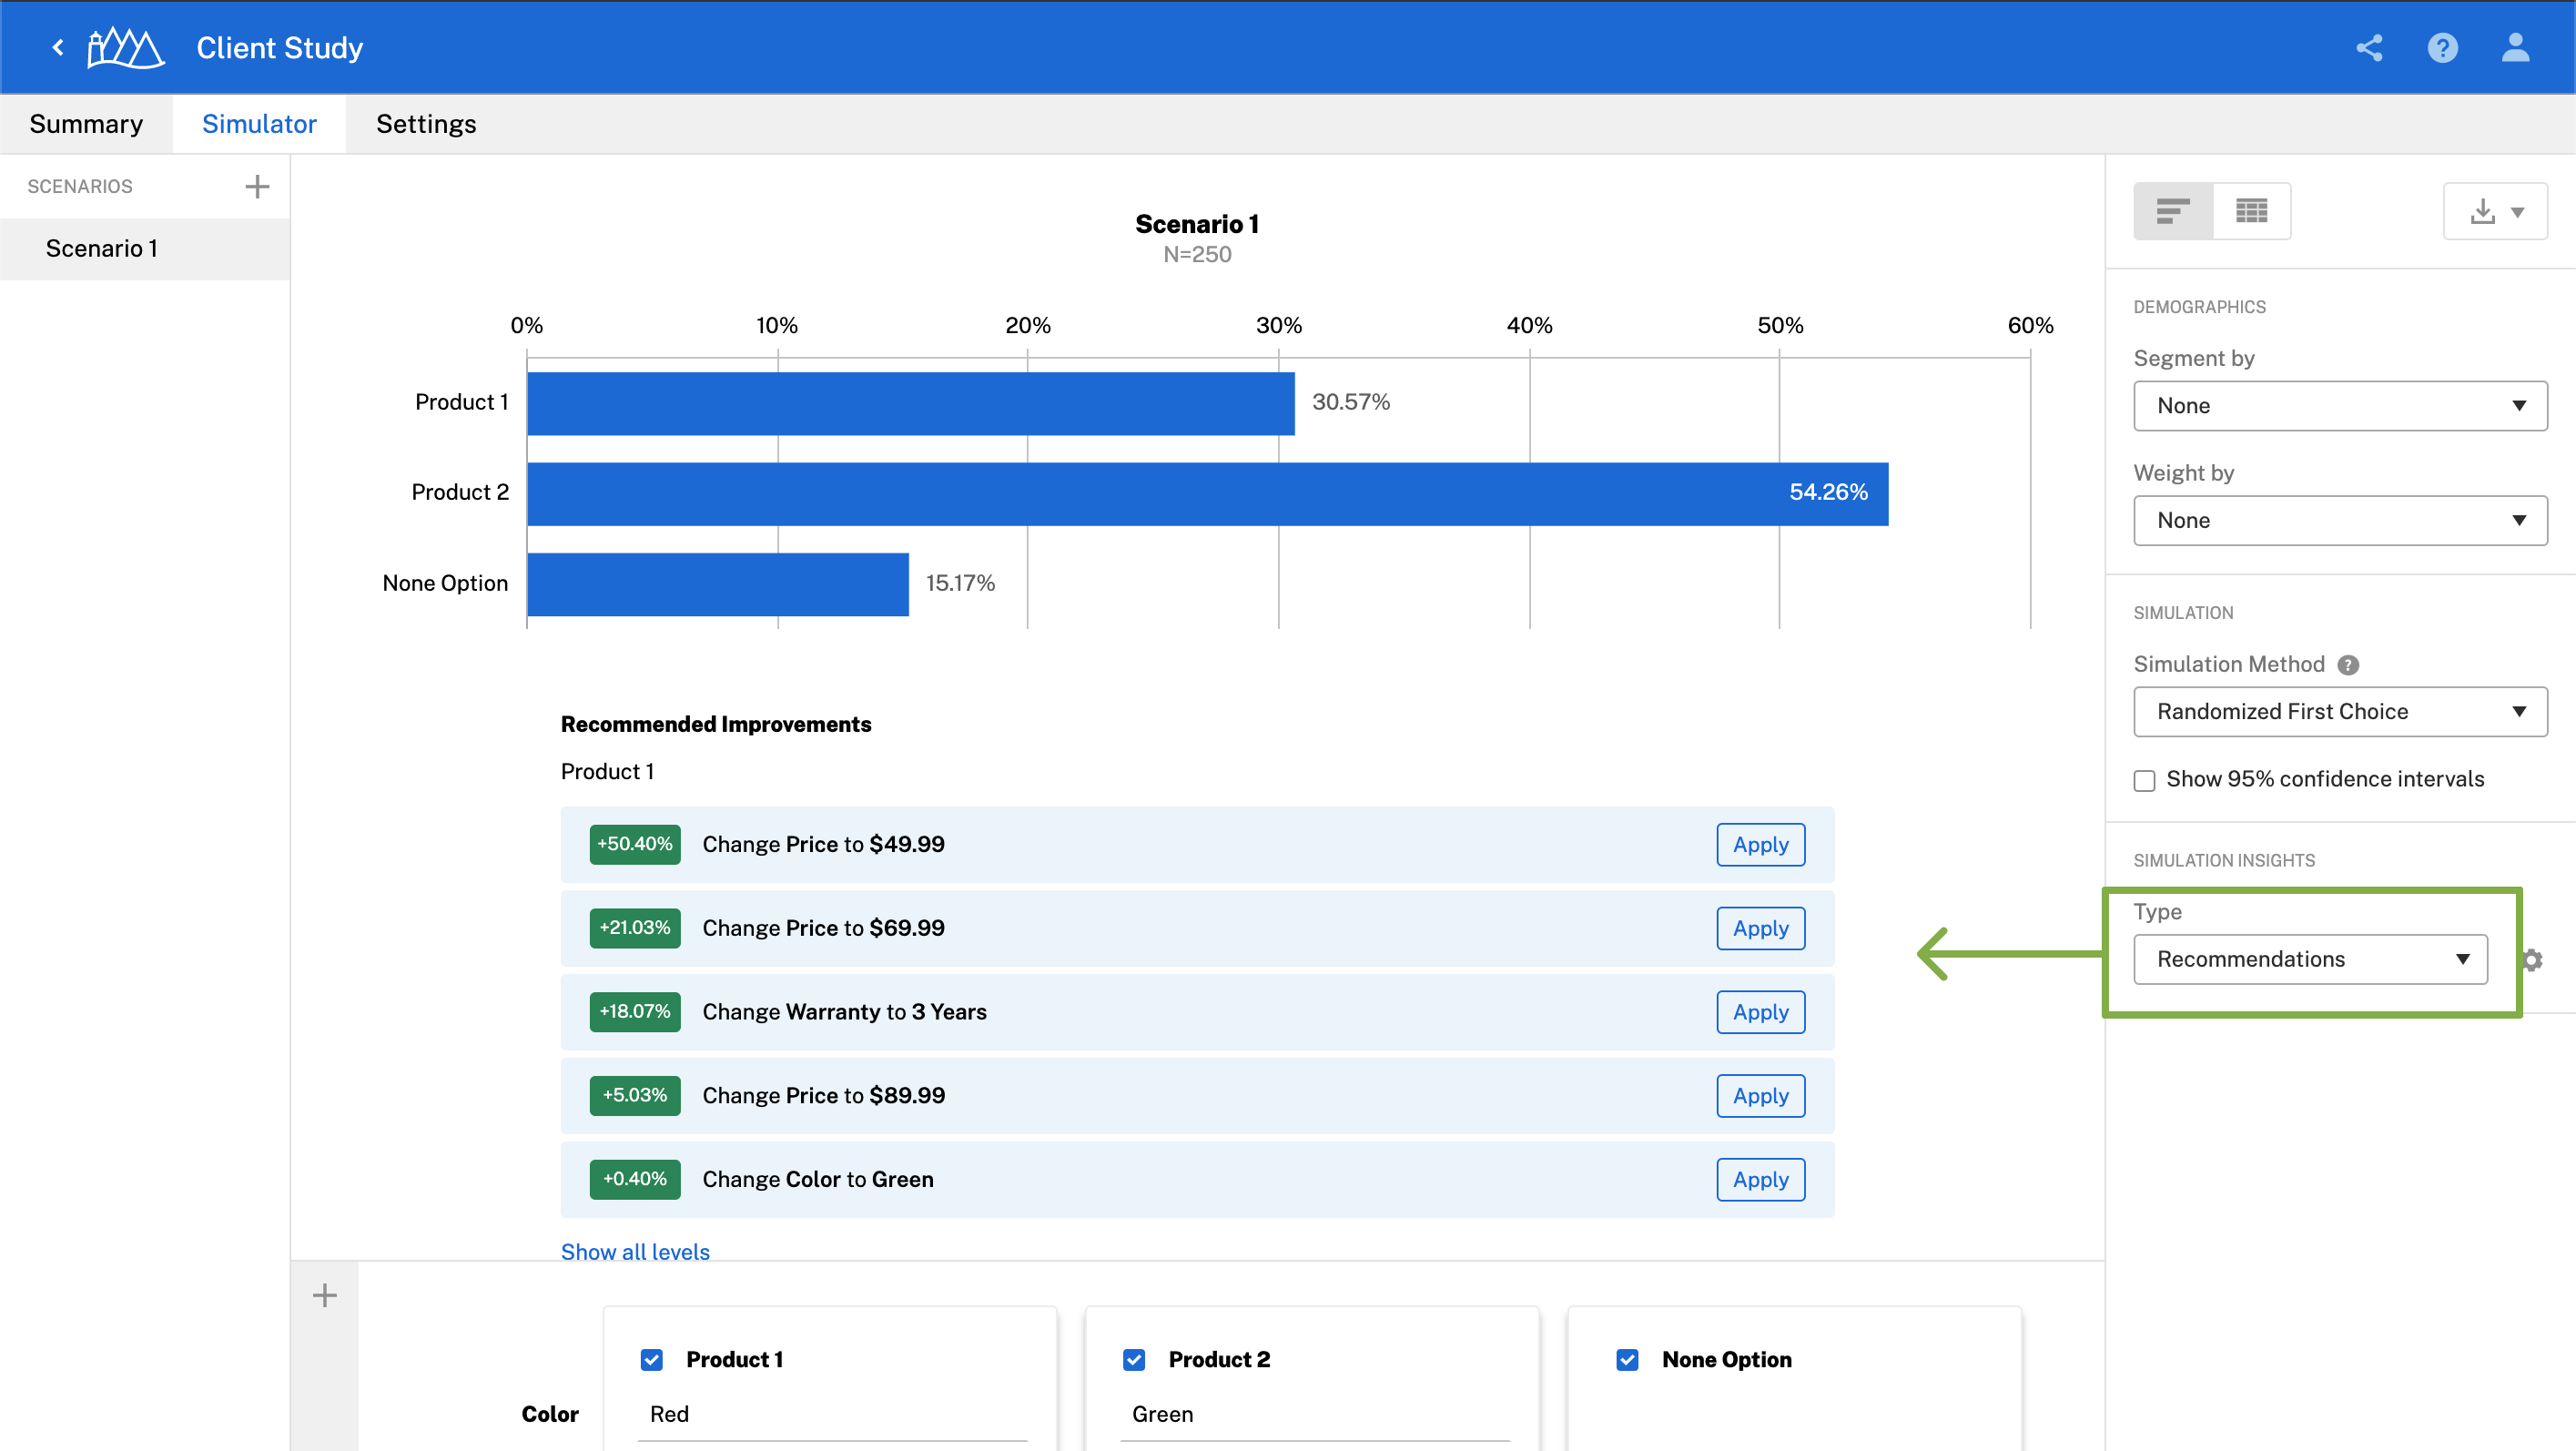Open the user account icon
The width and height of the screenshot is (2576, 1451).
(2515, 47)
